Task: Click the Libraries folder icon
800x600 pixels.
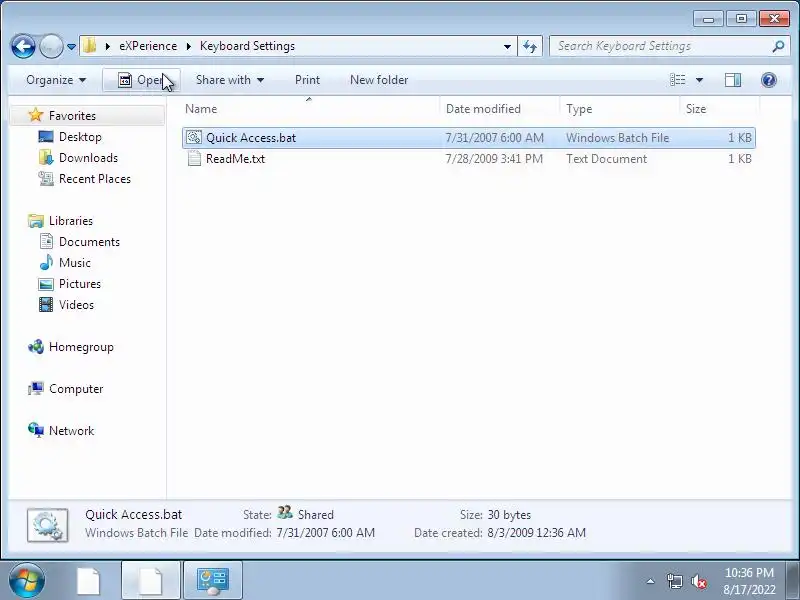Action: [36, 221]
